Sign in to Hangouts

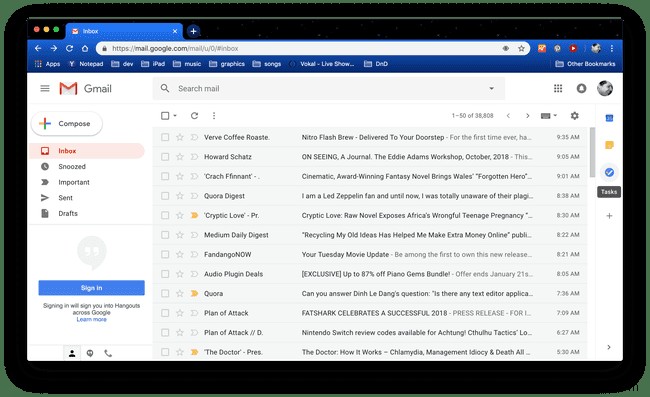point(92,288)
